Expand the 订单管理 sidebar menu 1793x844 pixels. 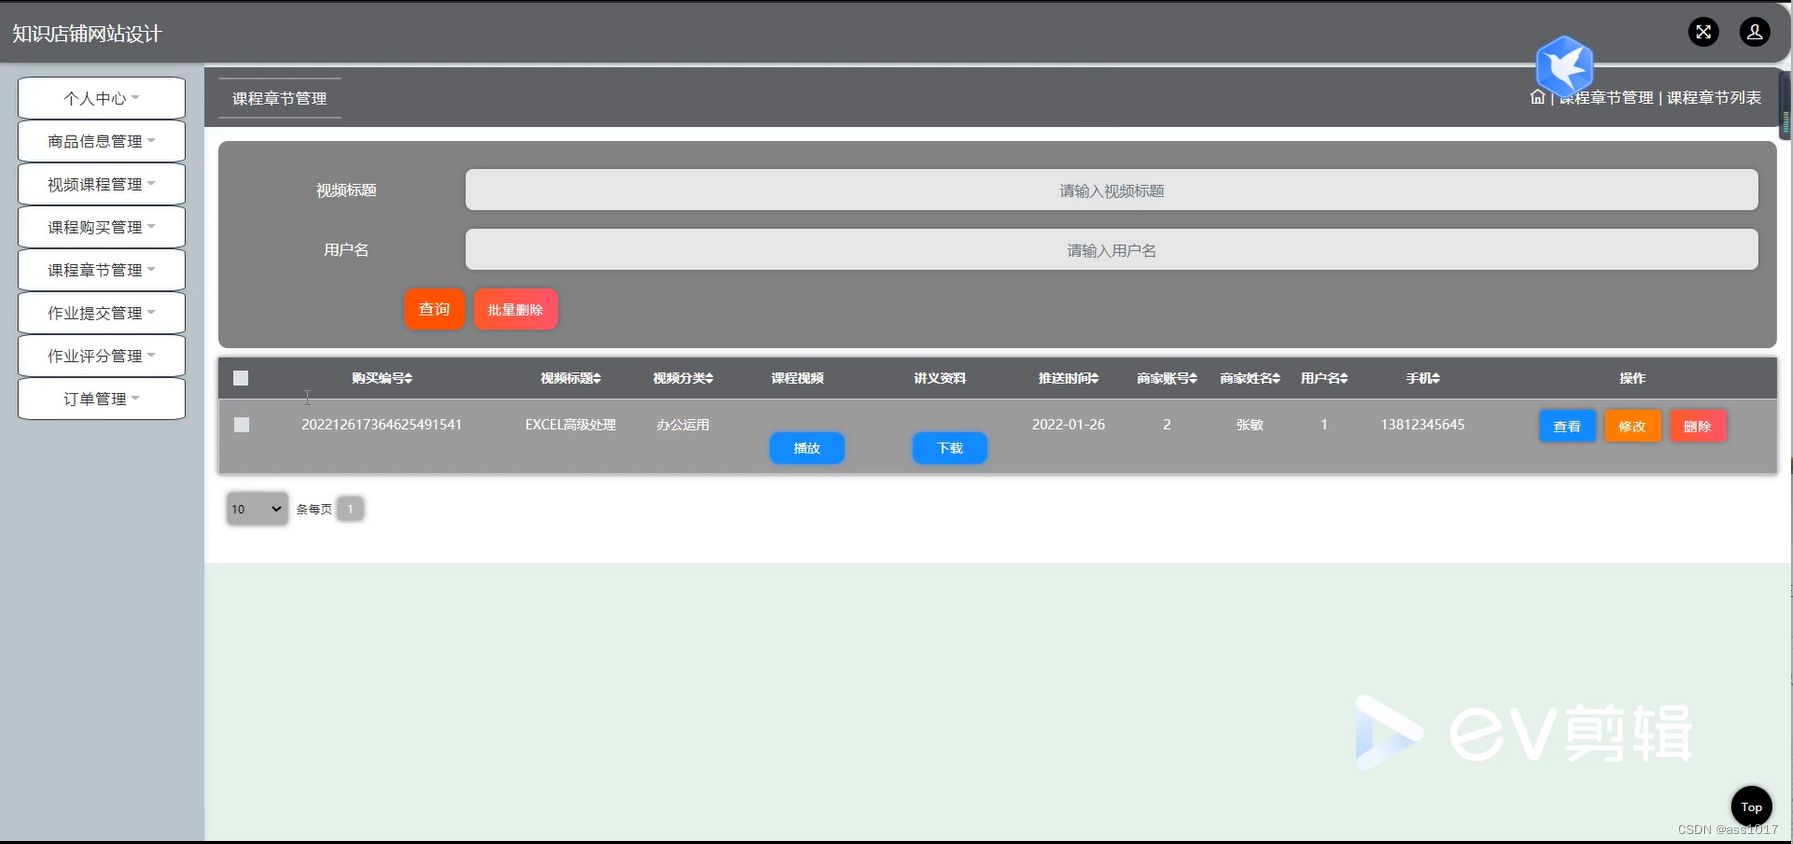(101, 399)
